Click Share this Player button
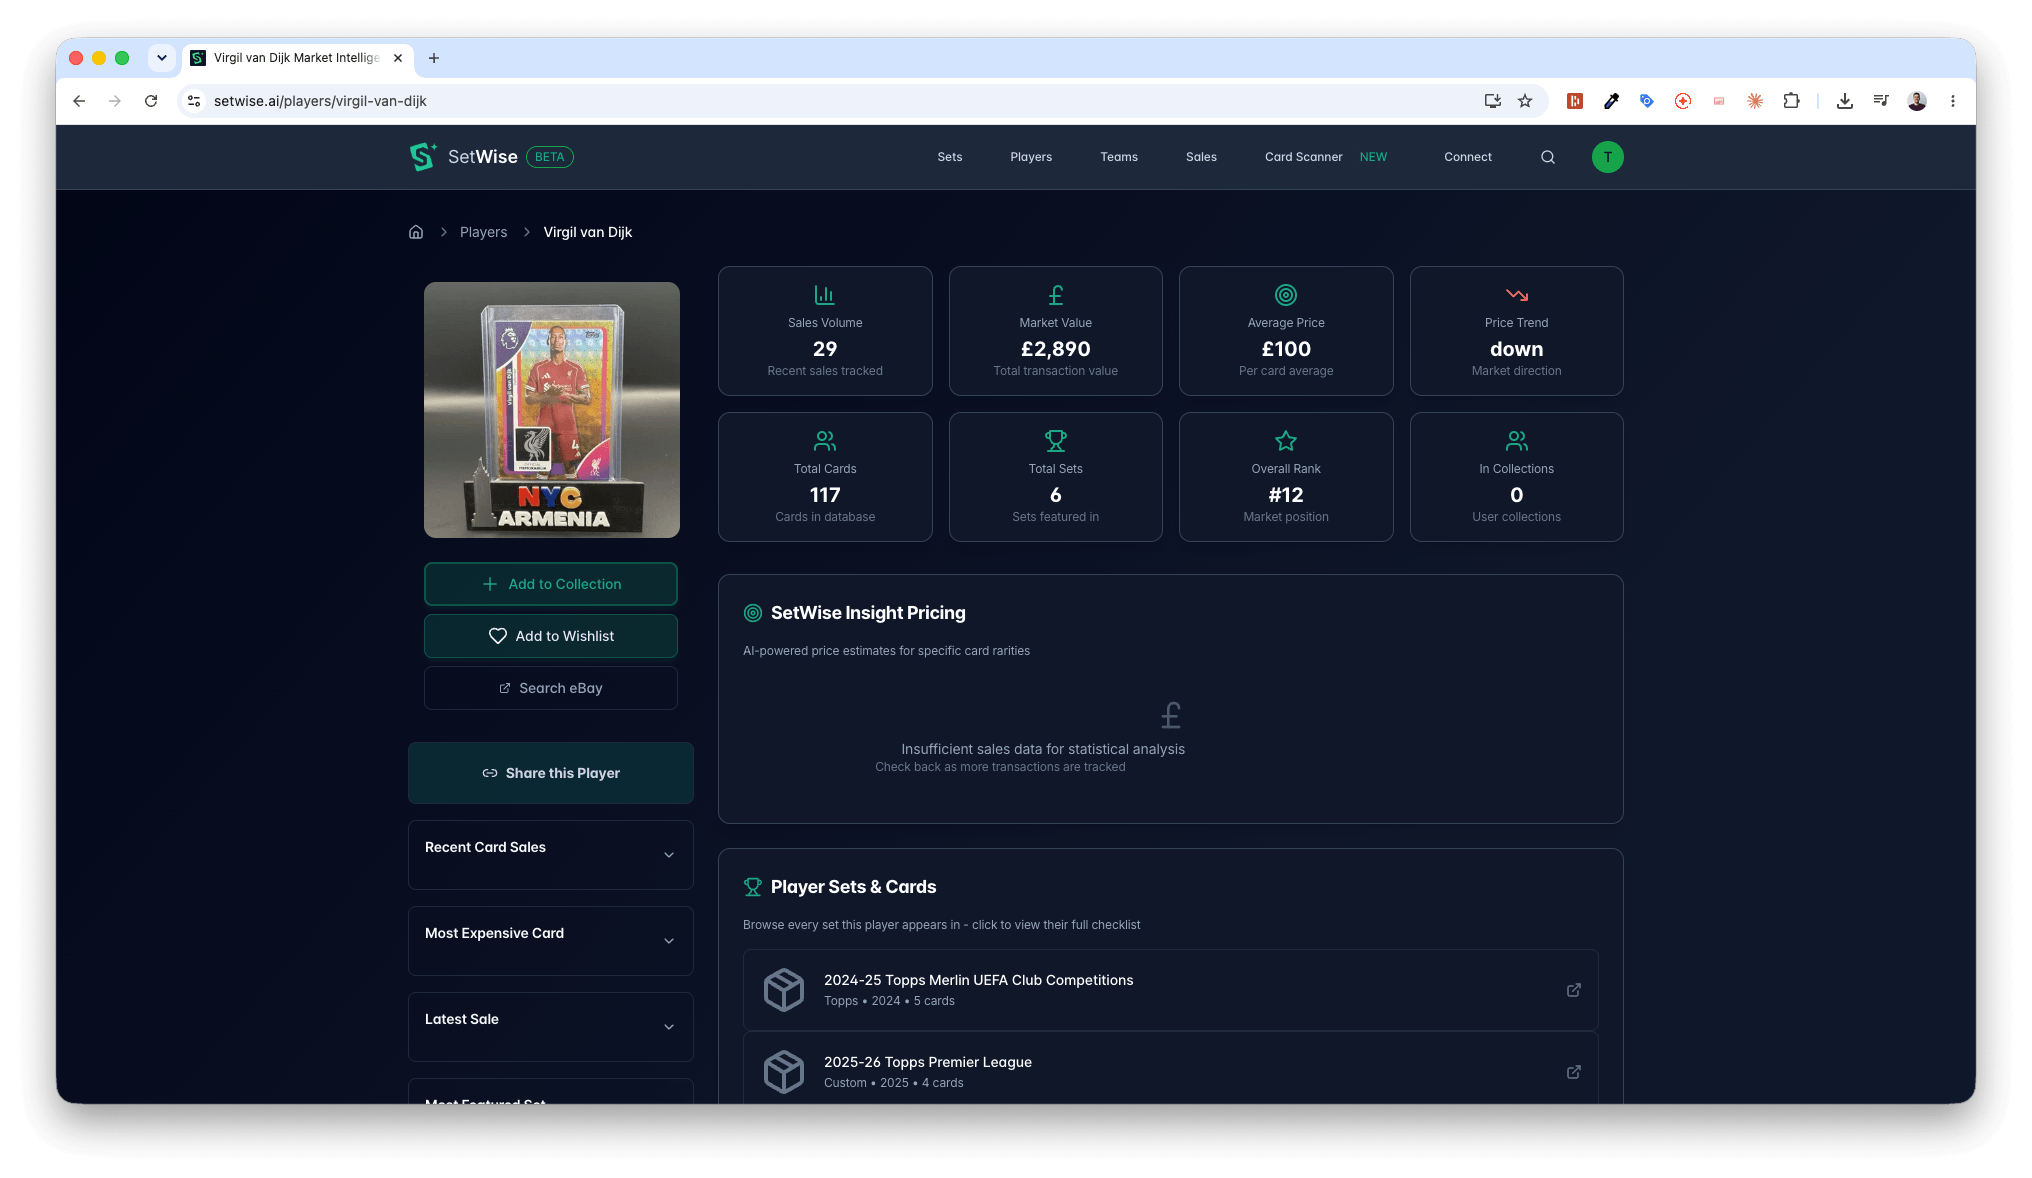This screenshot has height=1178, width=2032. (x=551, y=773)
